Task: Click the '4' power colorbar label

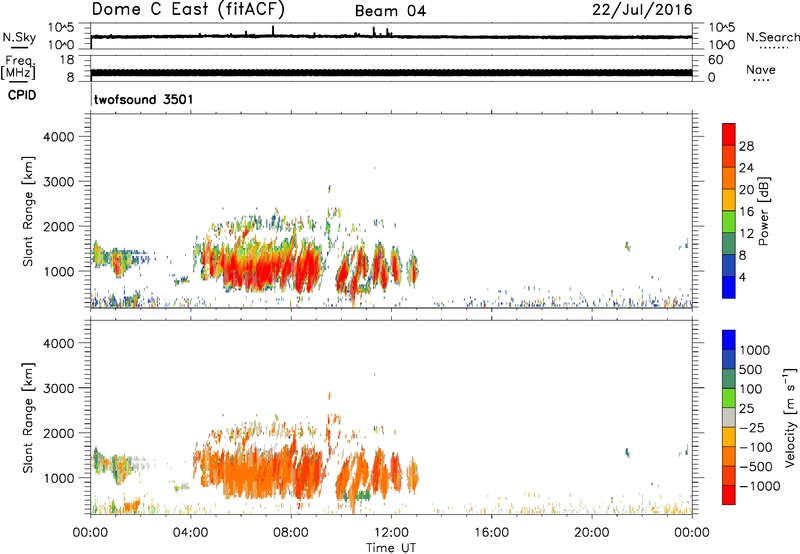Action: point(743,278)
